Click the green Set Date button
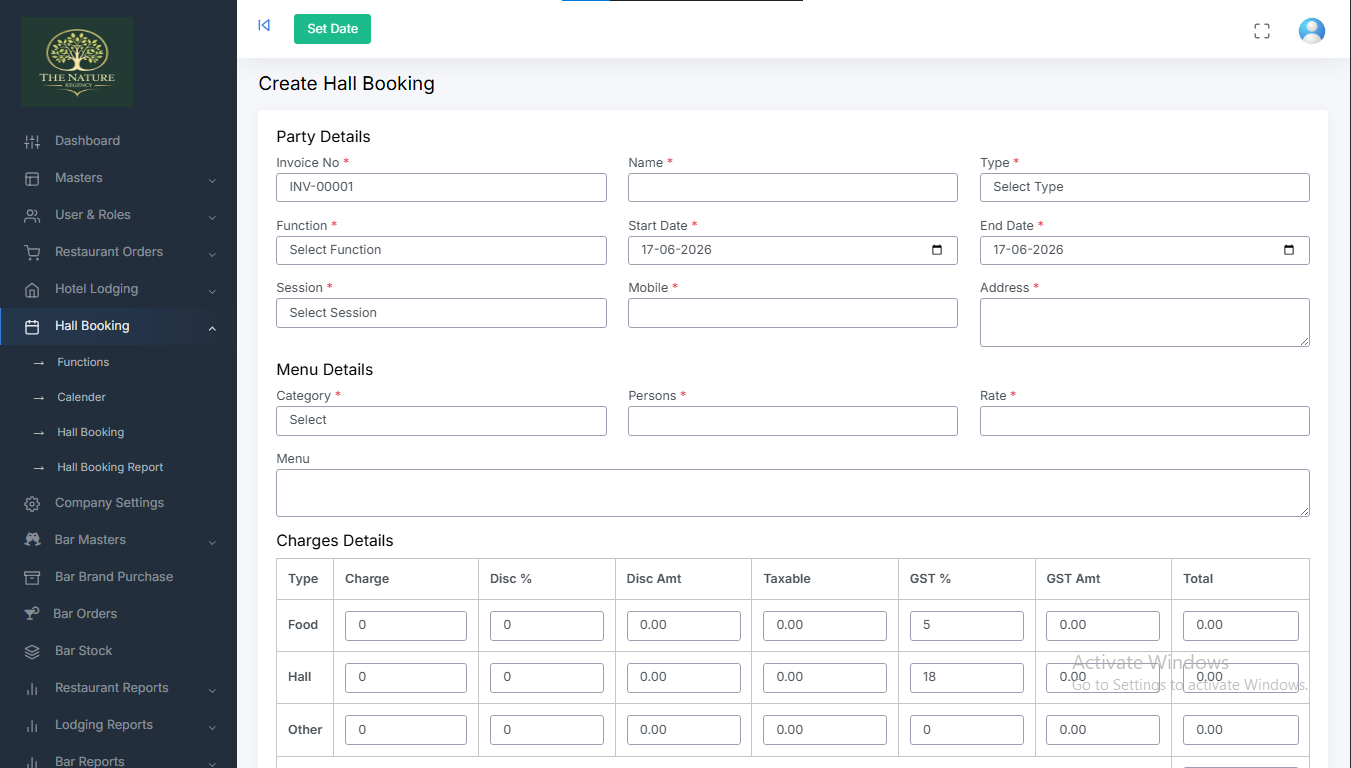Image resolution: width=1351 pixels, height=768 pixels. point(332,29)
